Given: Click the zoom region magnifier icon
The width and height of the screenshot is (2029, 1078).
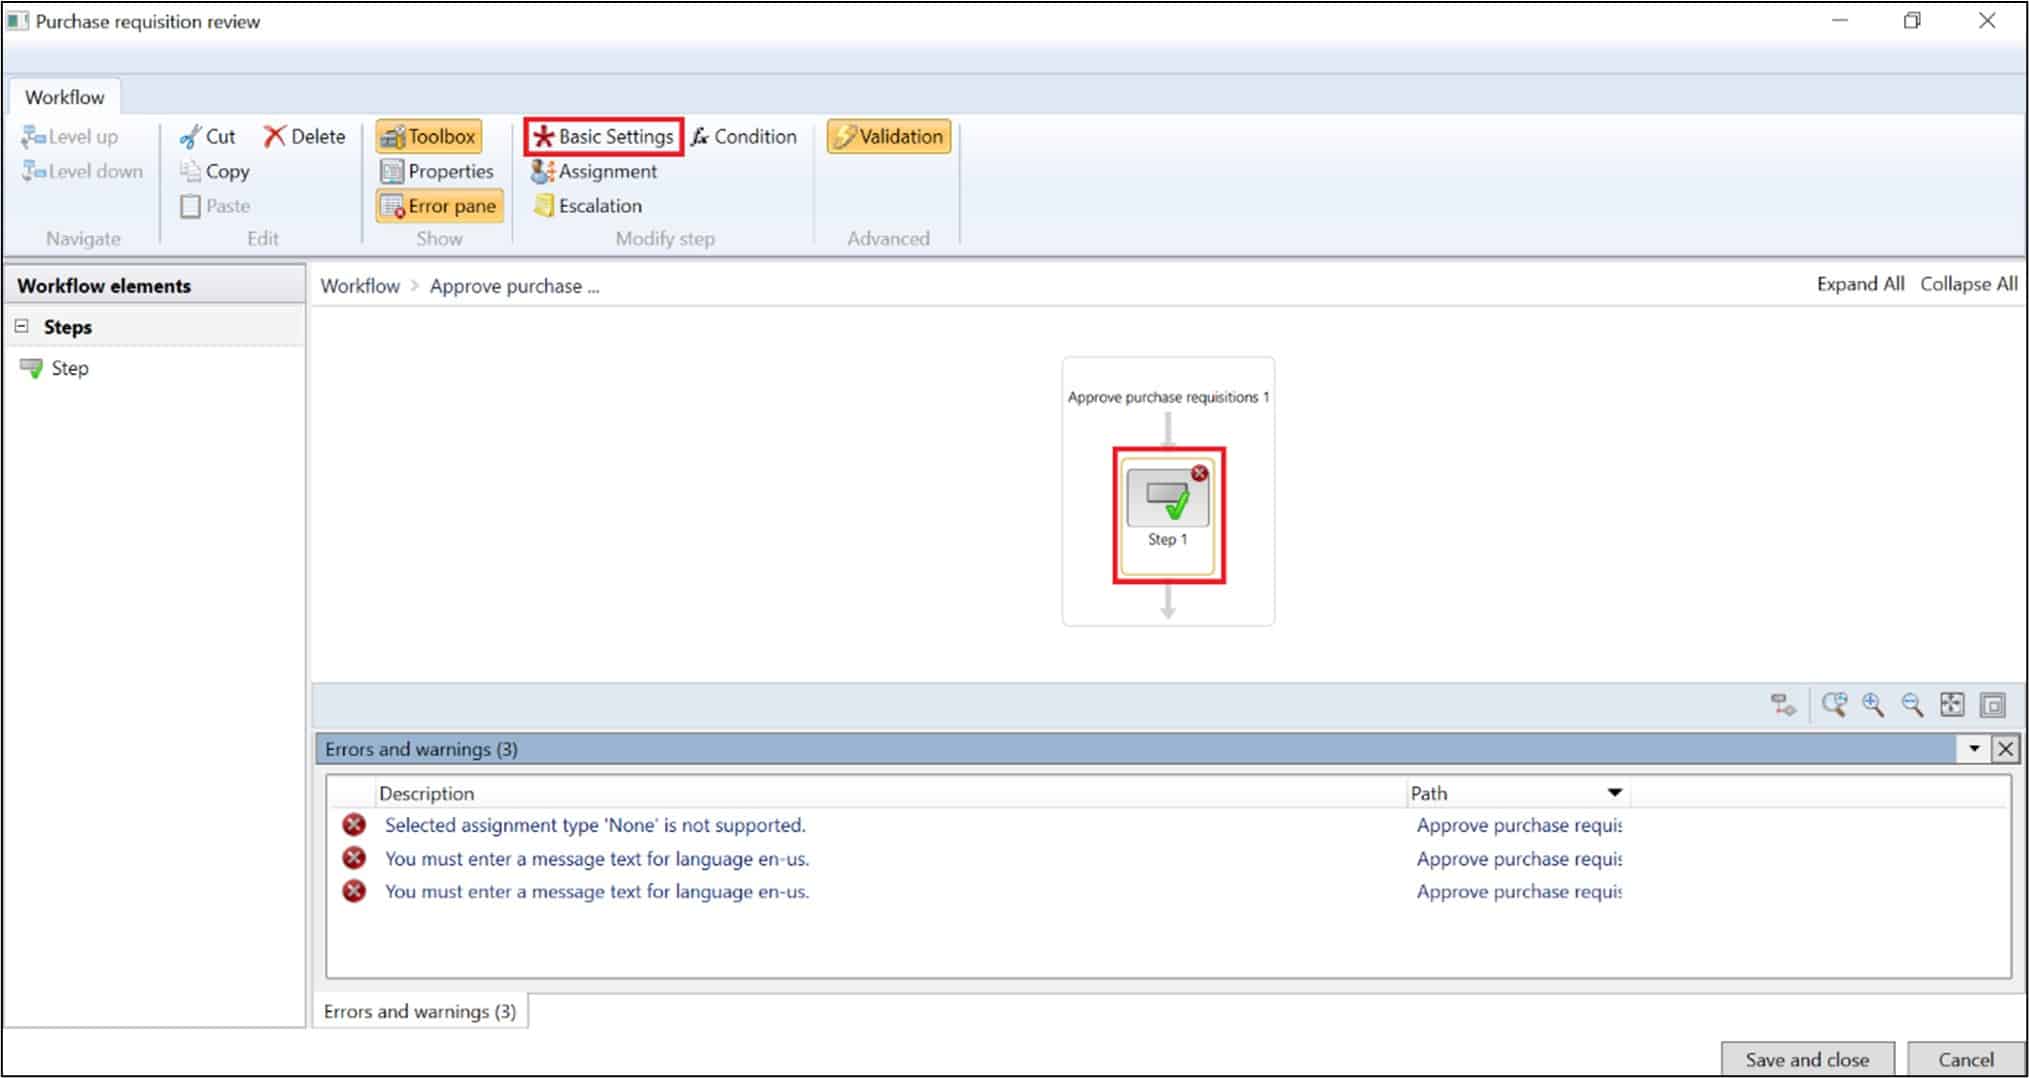Looking at the screenshot, I should [x=1833, y=705].
